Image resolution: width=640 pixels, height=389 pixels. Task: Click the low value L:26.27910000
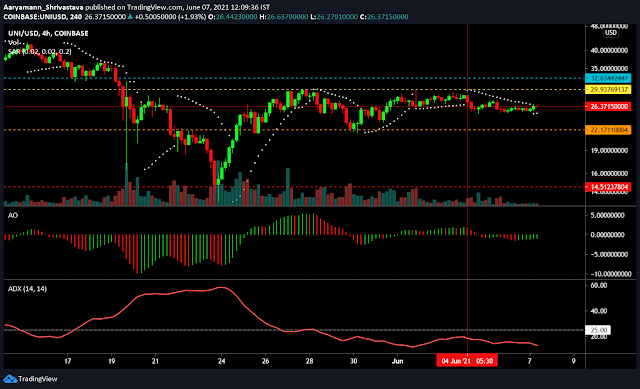pos(334,17)
